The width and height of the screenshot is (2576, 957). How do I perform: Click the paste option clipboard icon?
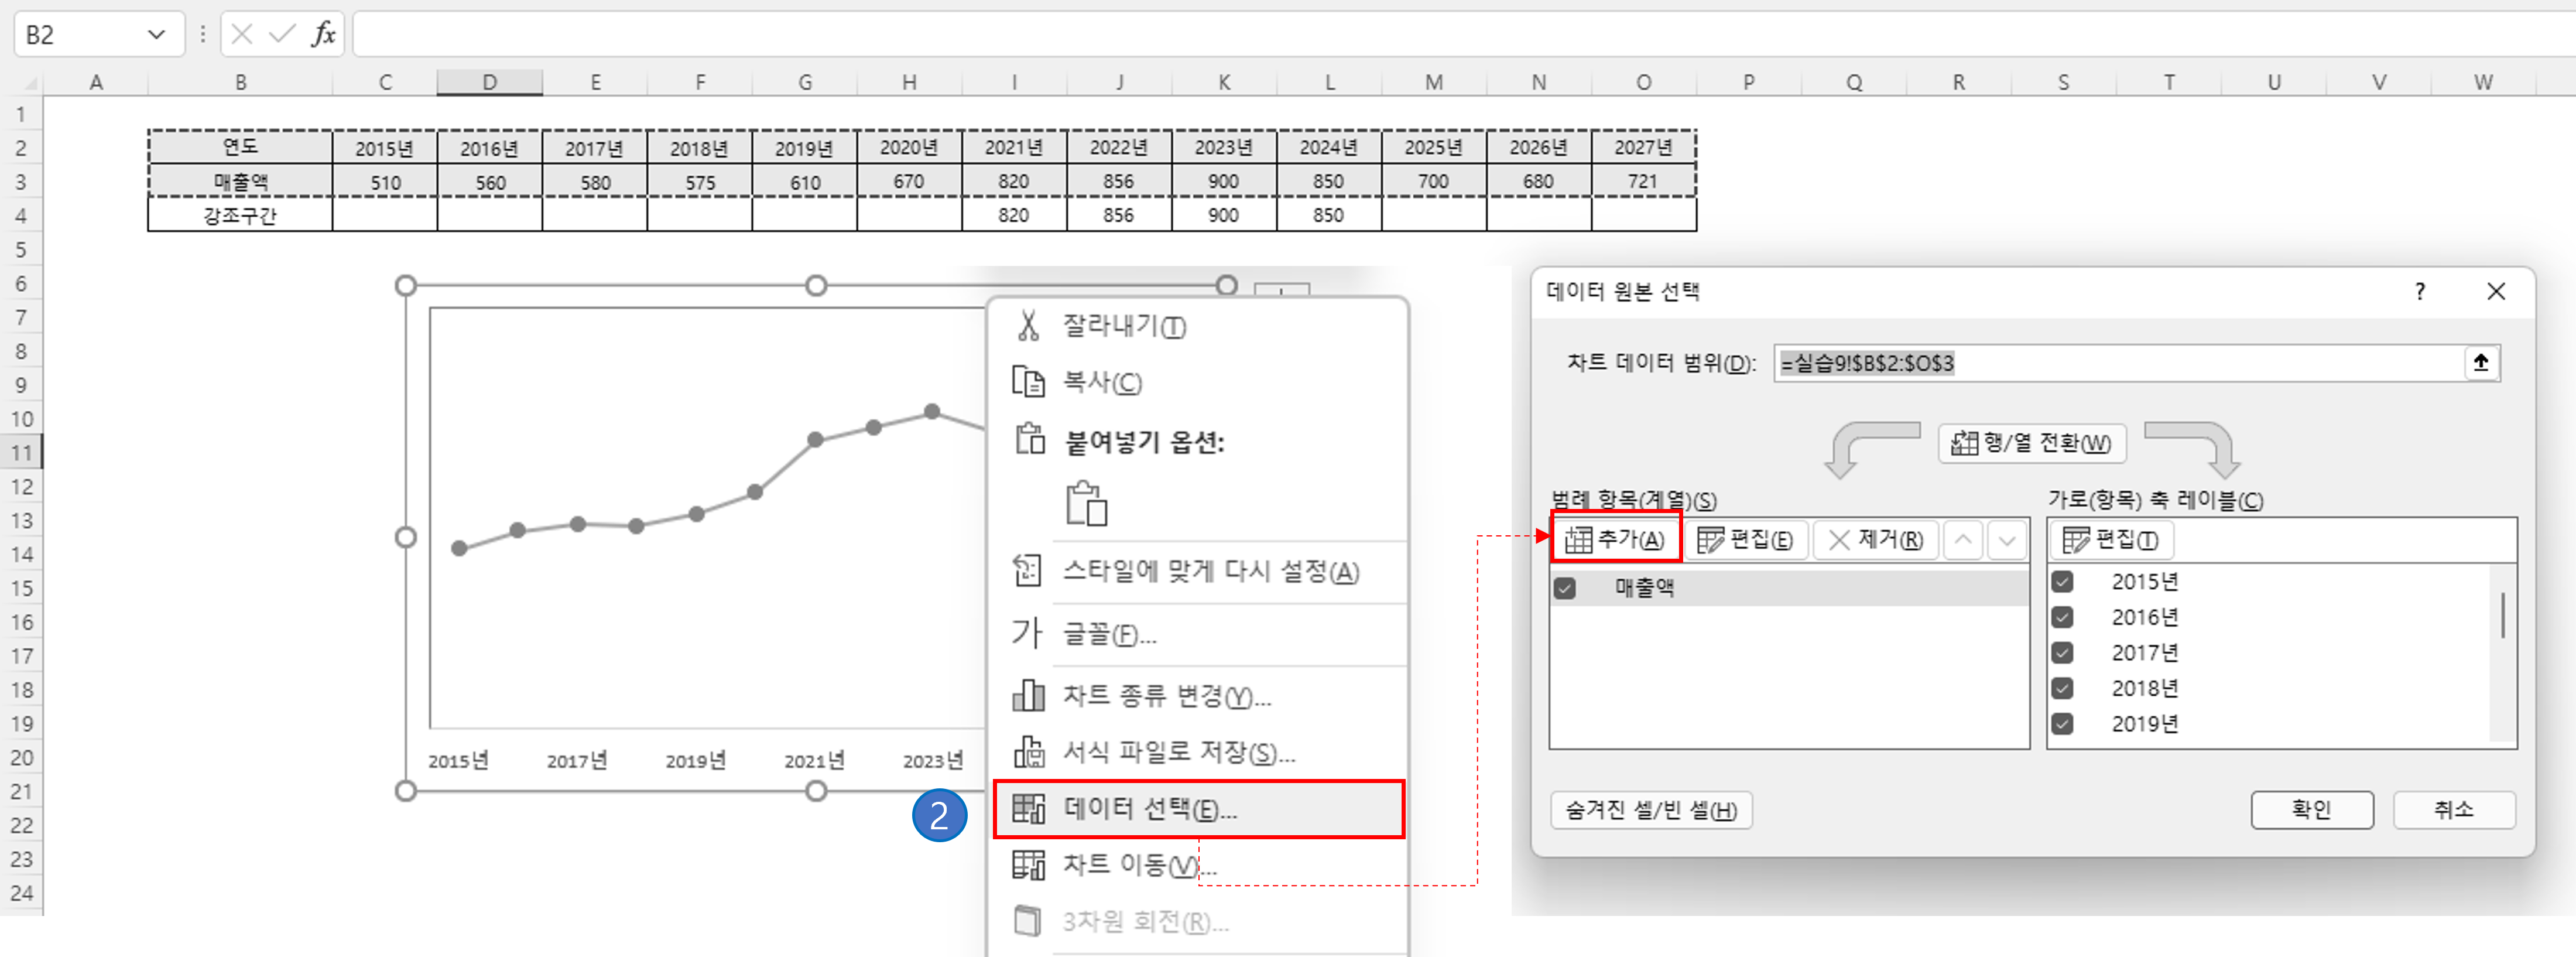click(x=1086, y=503)
